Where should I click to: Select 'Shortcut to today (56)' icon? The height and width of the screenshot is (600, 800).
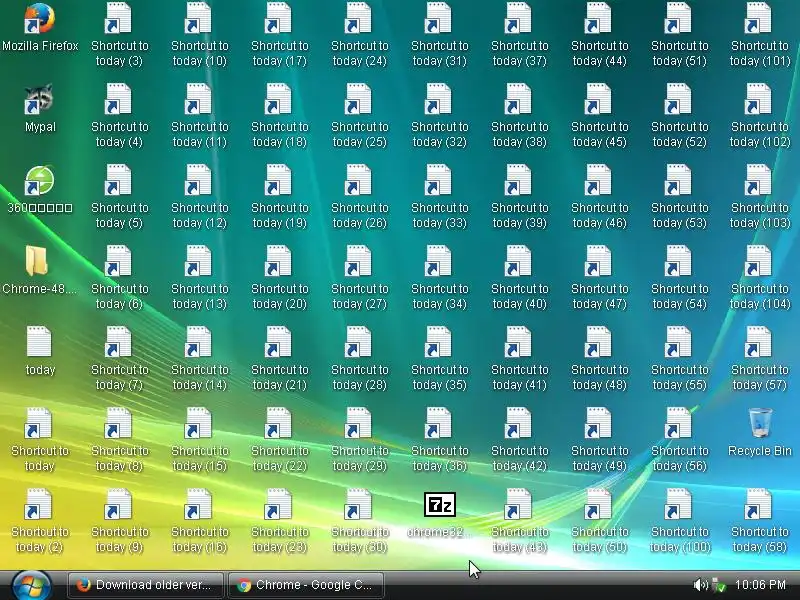[680, 440]
